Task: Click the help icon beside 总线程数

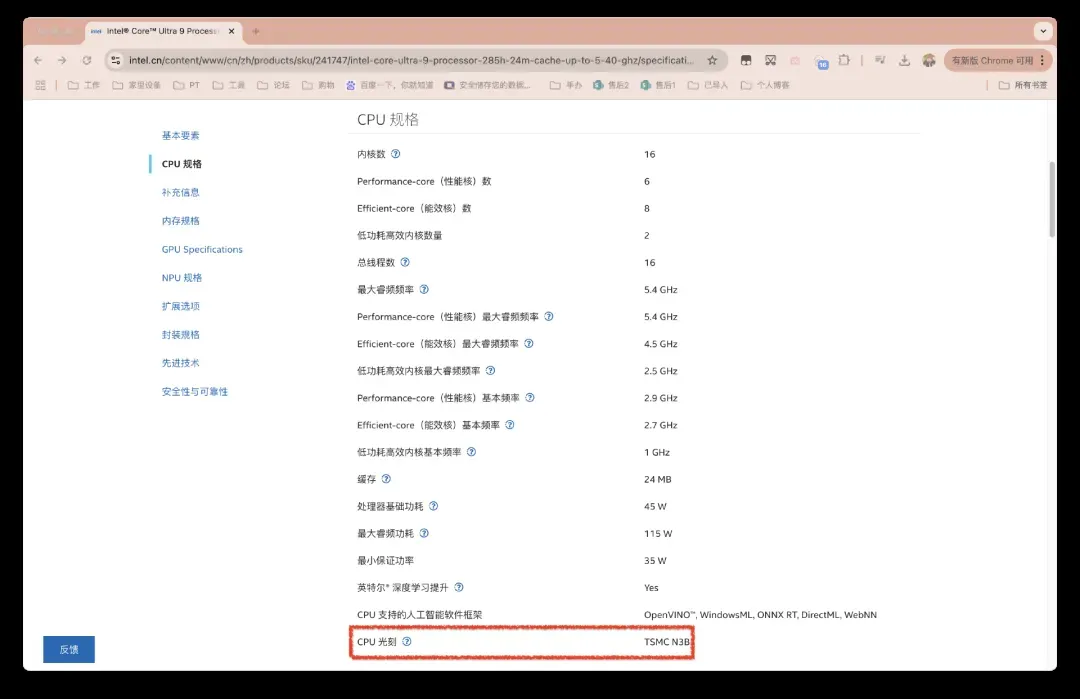Action: click(404, 262)
